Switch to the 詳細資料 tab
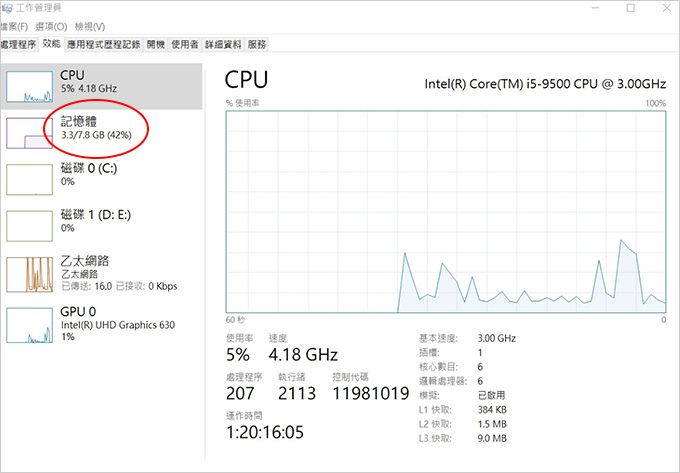Viewport: 680px width, 473px height. pyautogui.click(x=223, y=45)
